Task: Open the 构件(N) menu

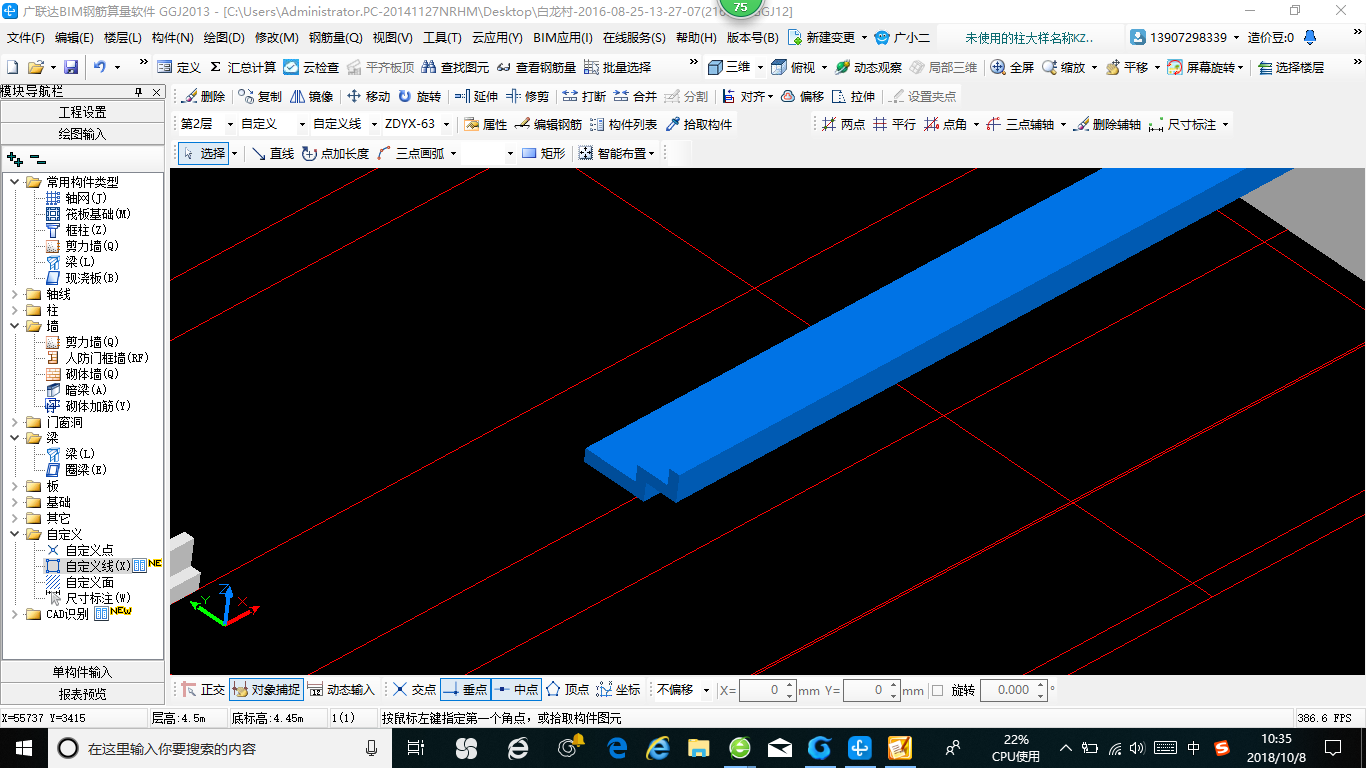Action: 173,38
